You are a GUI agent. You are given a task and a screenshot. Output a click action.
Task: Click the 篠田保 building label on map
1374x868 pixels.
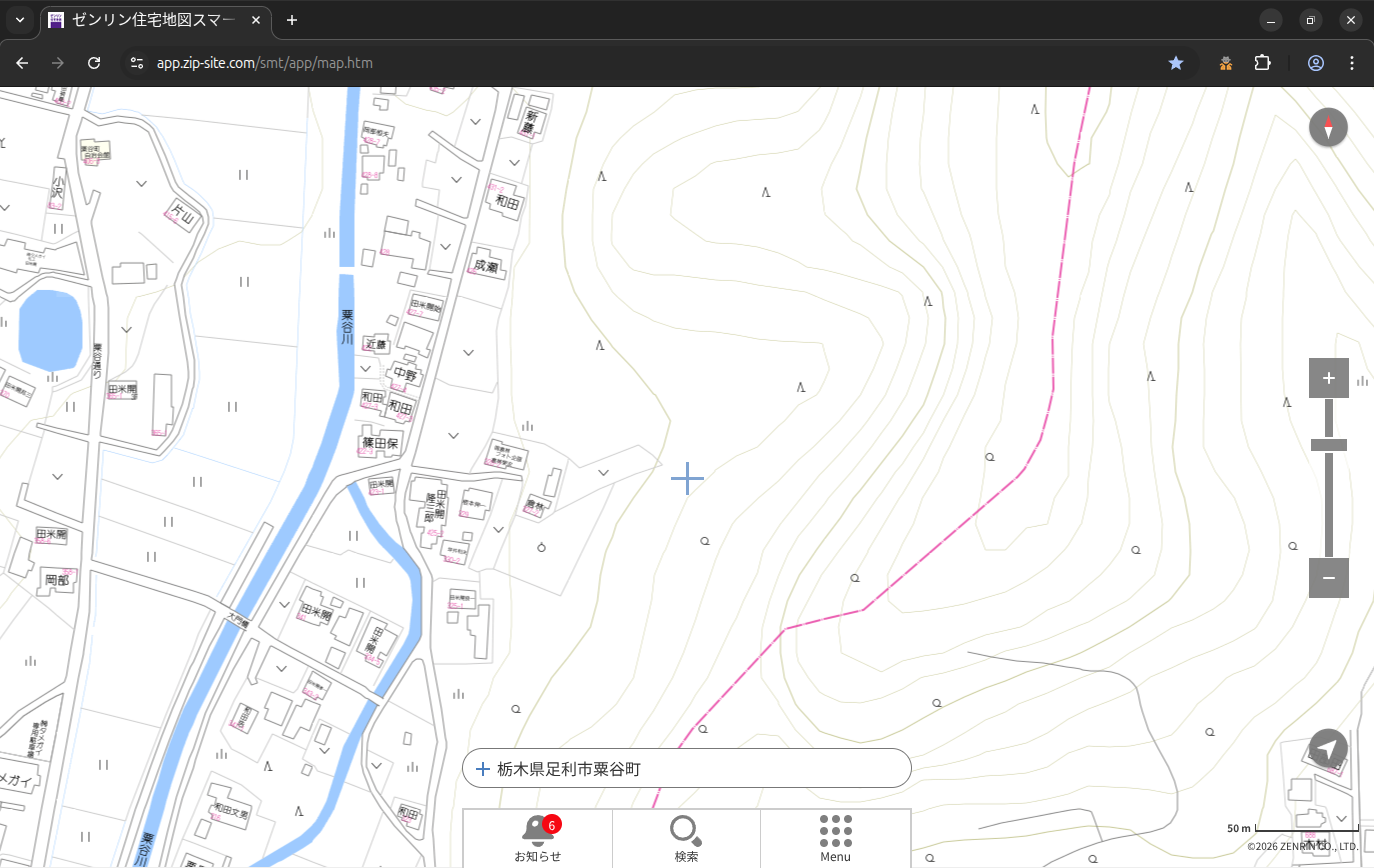coord(380,442)
